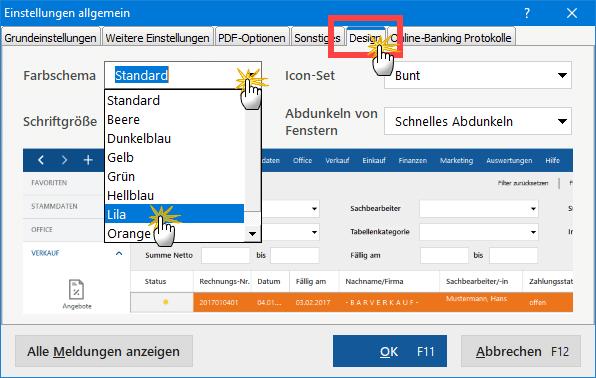Open the Sachbearbeiter filter dropdown
Viewport: 596px width, 378px height.
(479, 208)
